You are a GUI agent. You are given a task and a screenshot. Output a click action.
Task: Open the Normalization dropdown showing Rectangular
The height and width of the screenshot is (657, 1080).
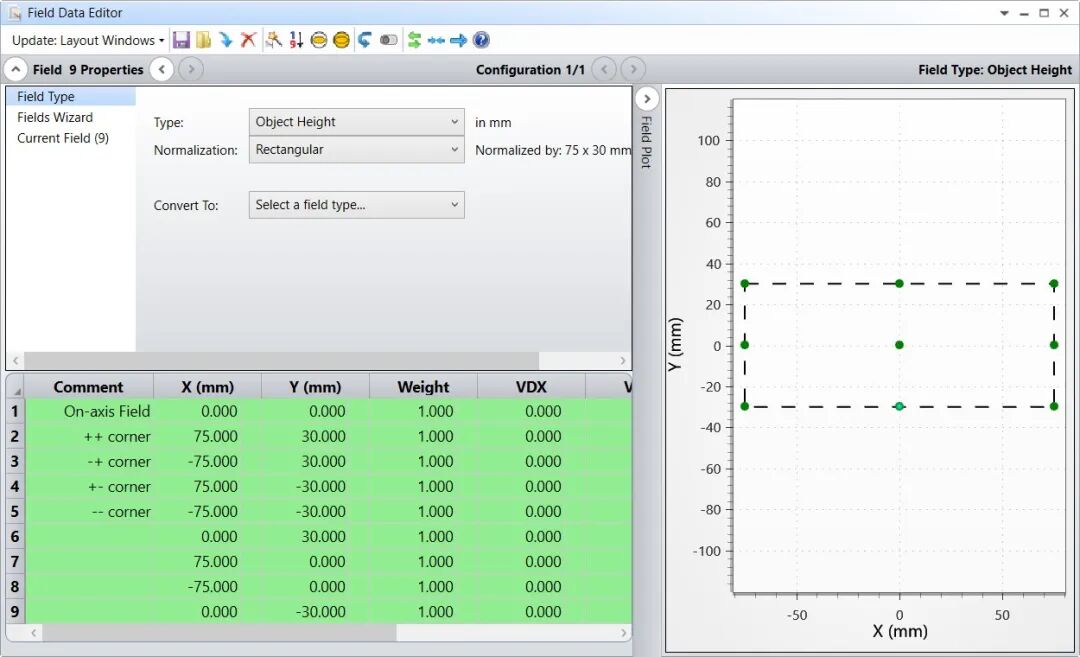[x=356, y=148]
